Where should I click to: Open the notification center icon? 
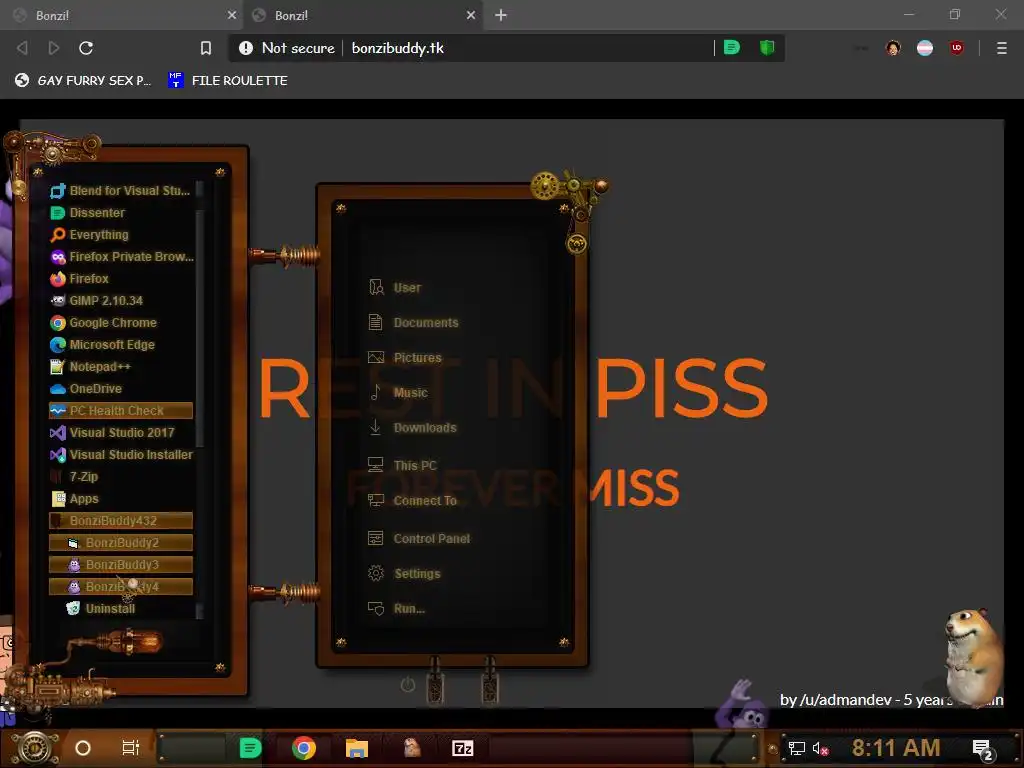(x=983, y=749)
